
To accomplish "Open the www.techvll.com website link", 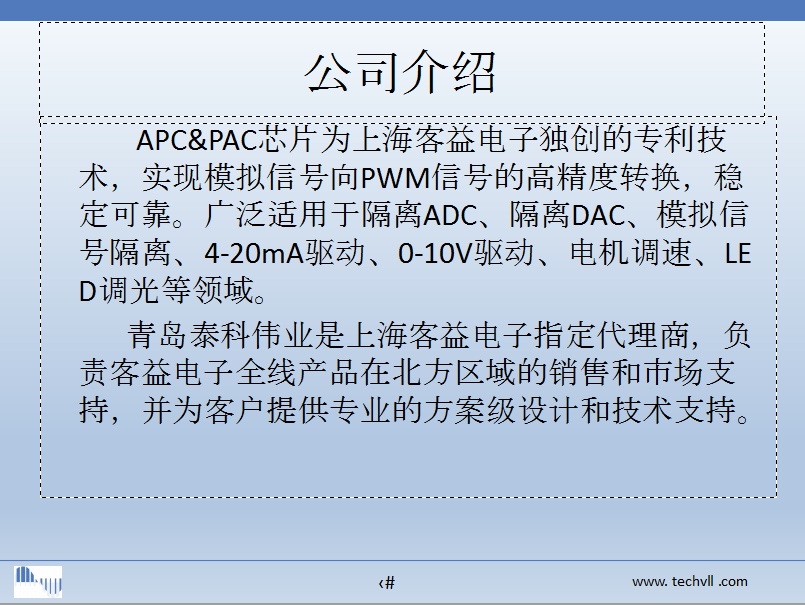I will 689,581.
